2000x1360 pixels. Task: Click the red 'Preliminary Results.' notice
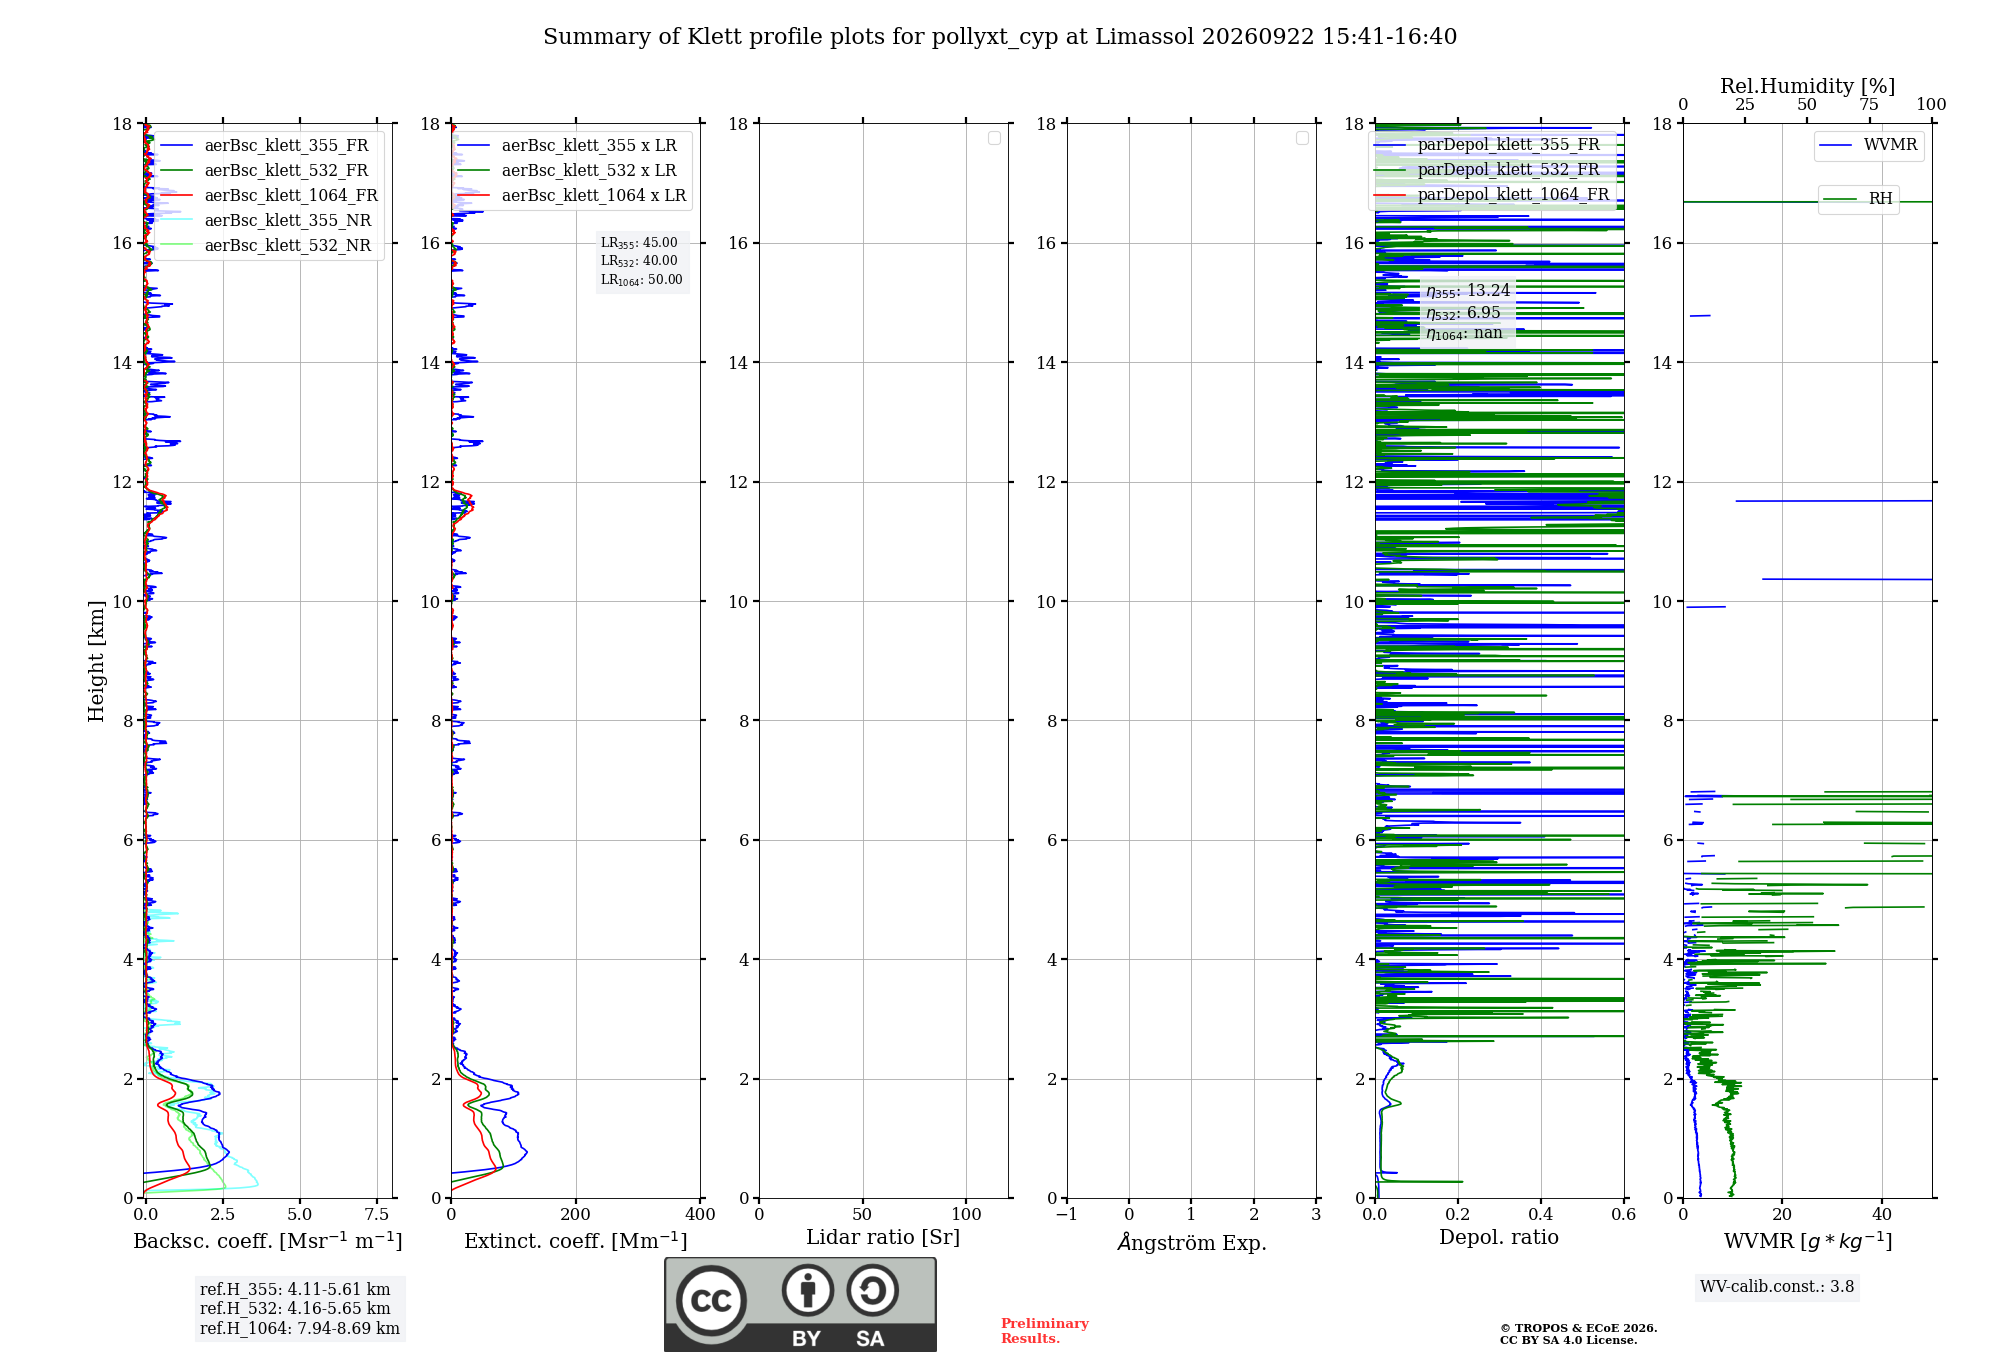(x=1045, y=1331)
